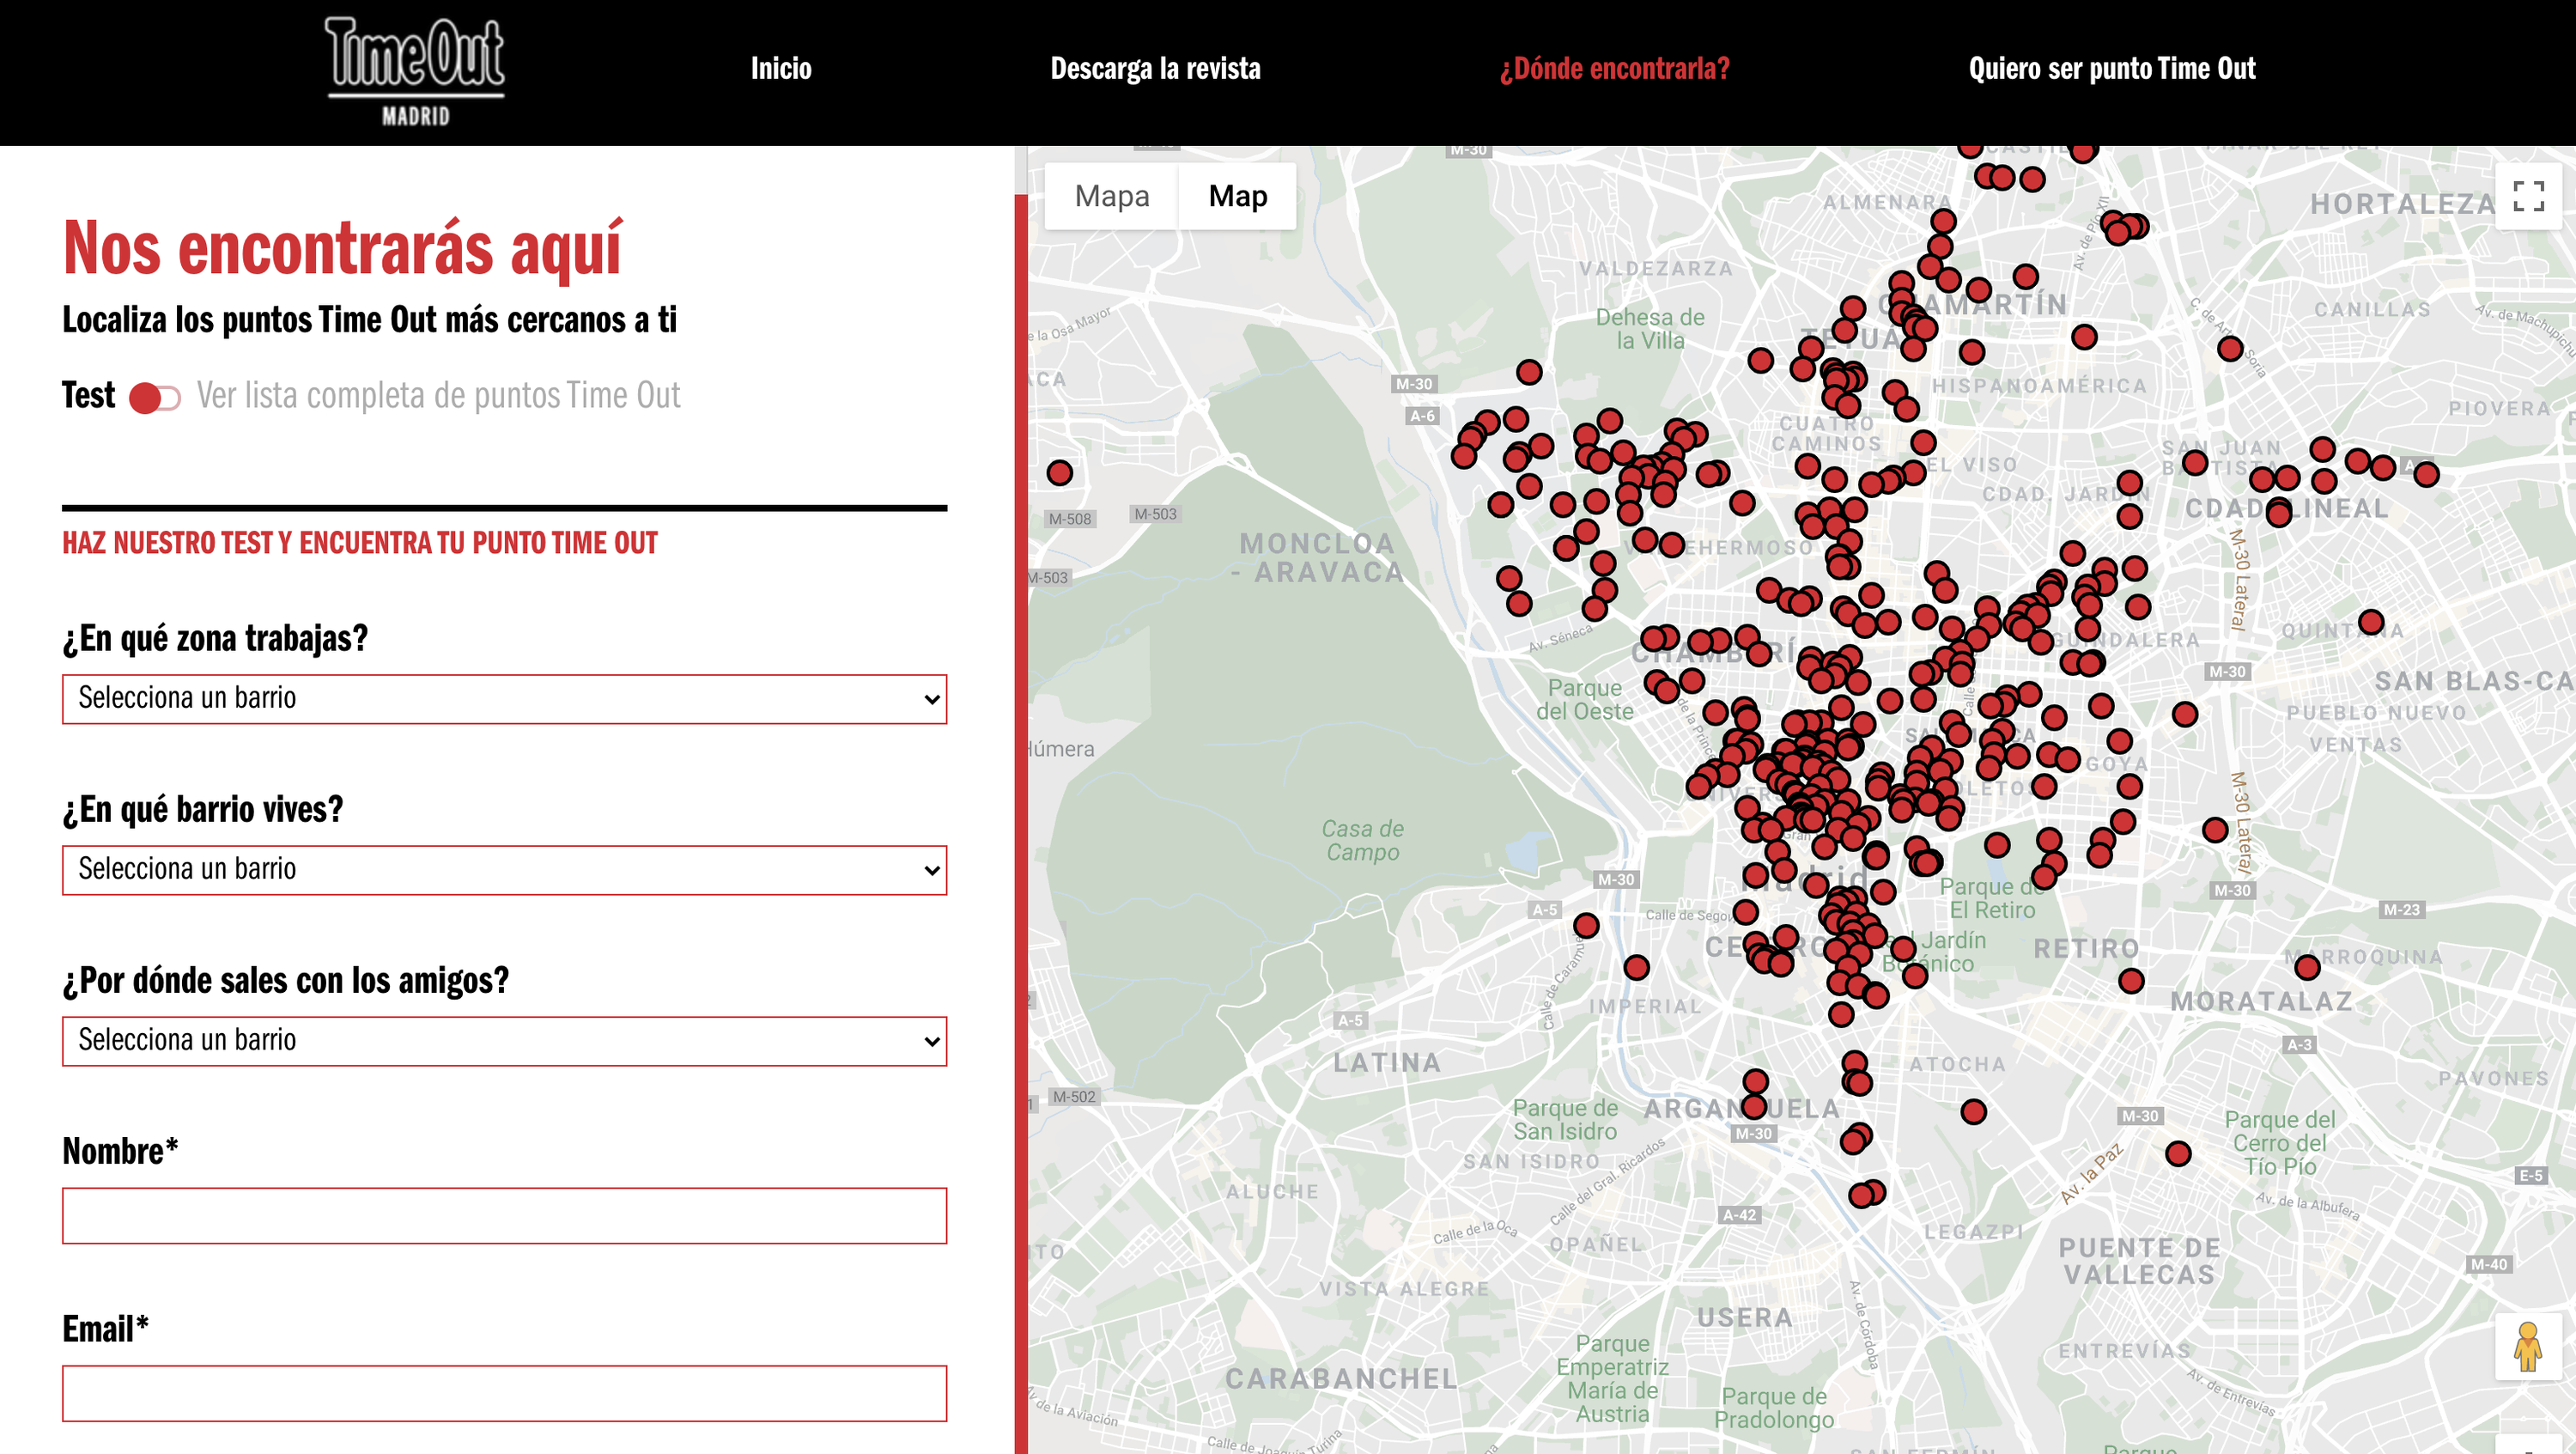Open Descarga la revista menu item
The height and width of the screenshot is (1454, 2576).
pyautogui.click(x=1155, y=68)
